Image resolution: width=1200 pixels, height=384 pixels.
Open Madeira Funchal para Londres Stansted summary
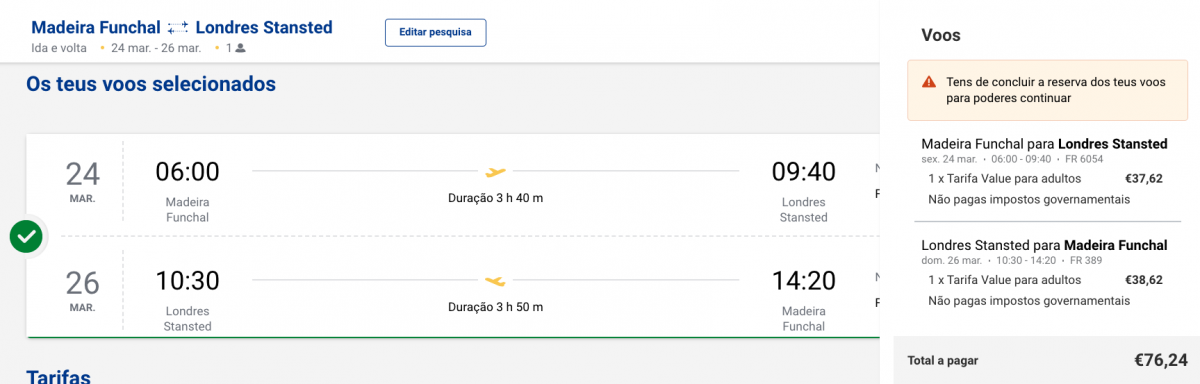tap(1044, 144)
